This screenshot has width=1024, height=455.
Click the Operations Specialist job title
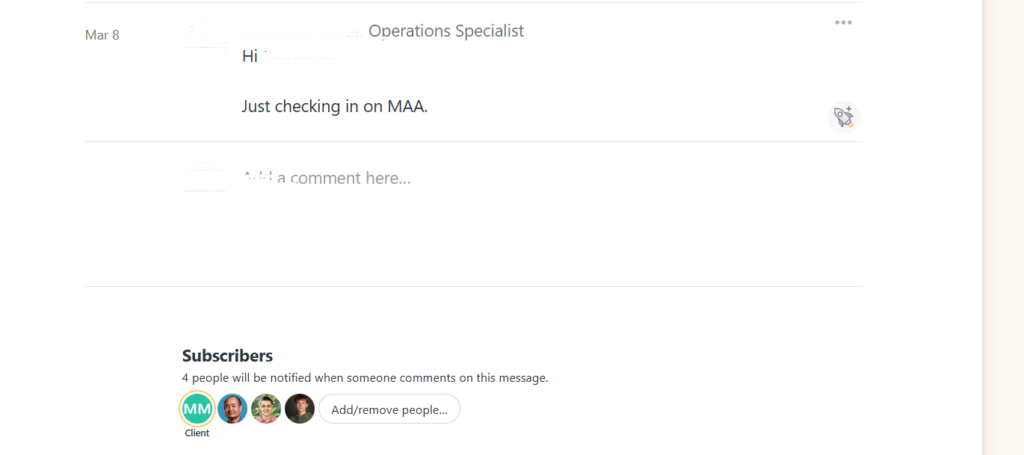click(446, 31)
